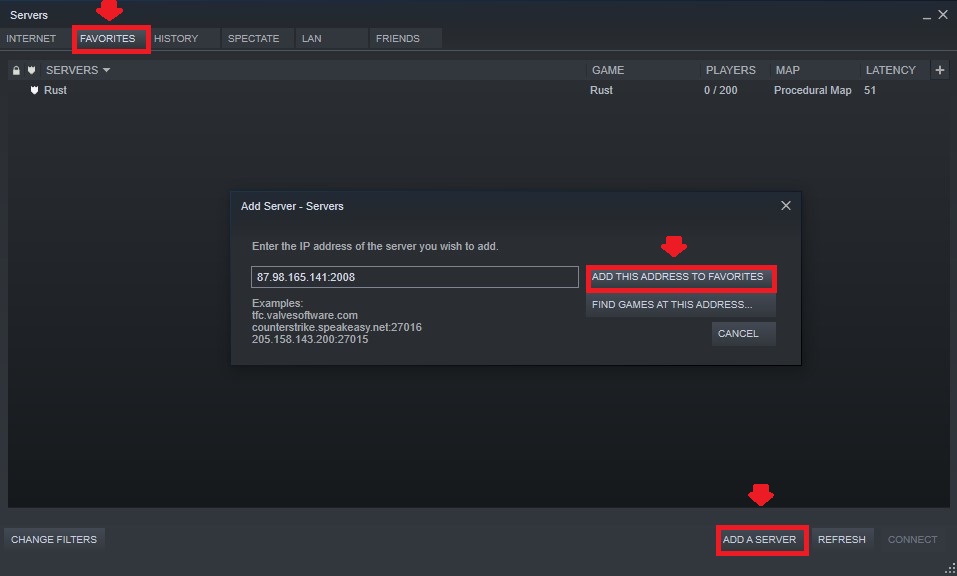Select the Rust server row
957x576 pixels.
click(300, 90)
